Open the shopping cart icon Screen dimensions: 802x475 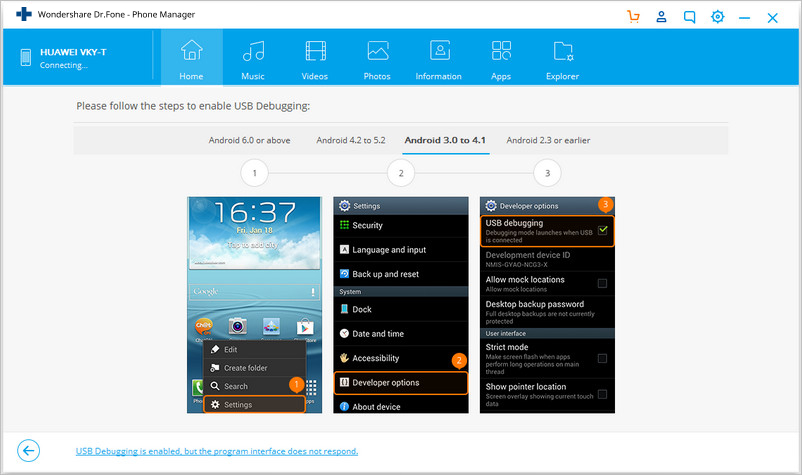tap(633, 17)
